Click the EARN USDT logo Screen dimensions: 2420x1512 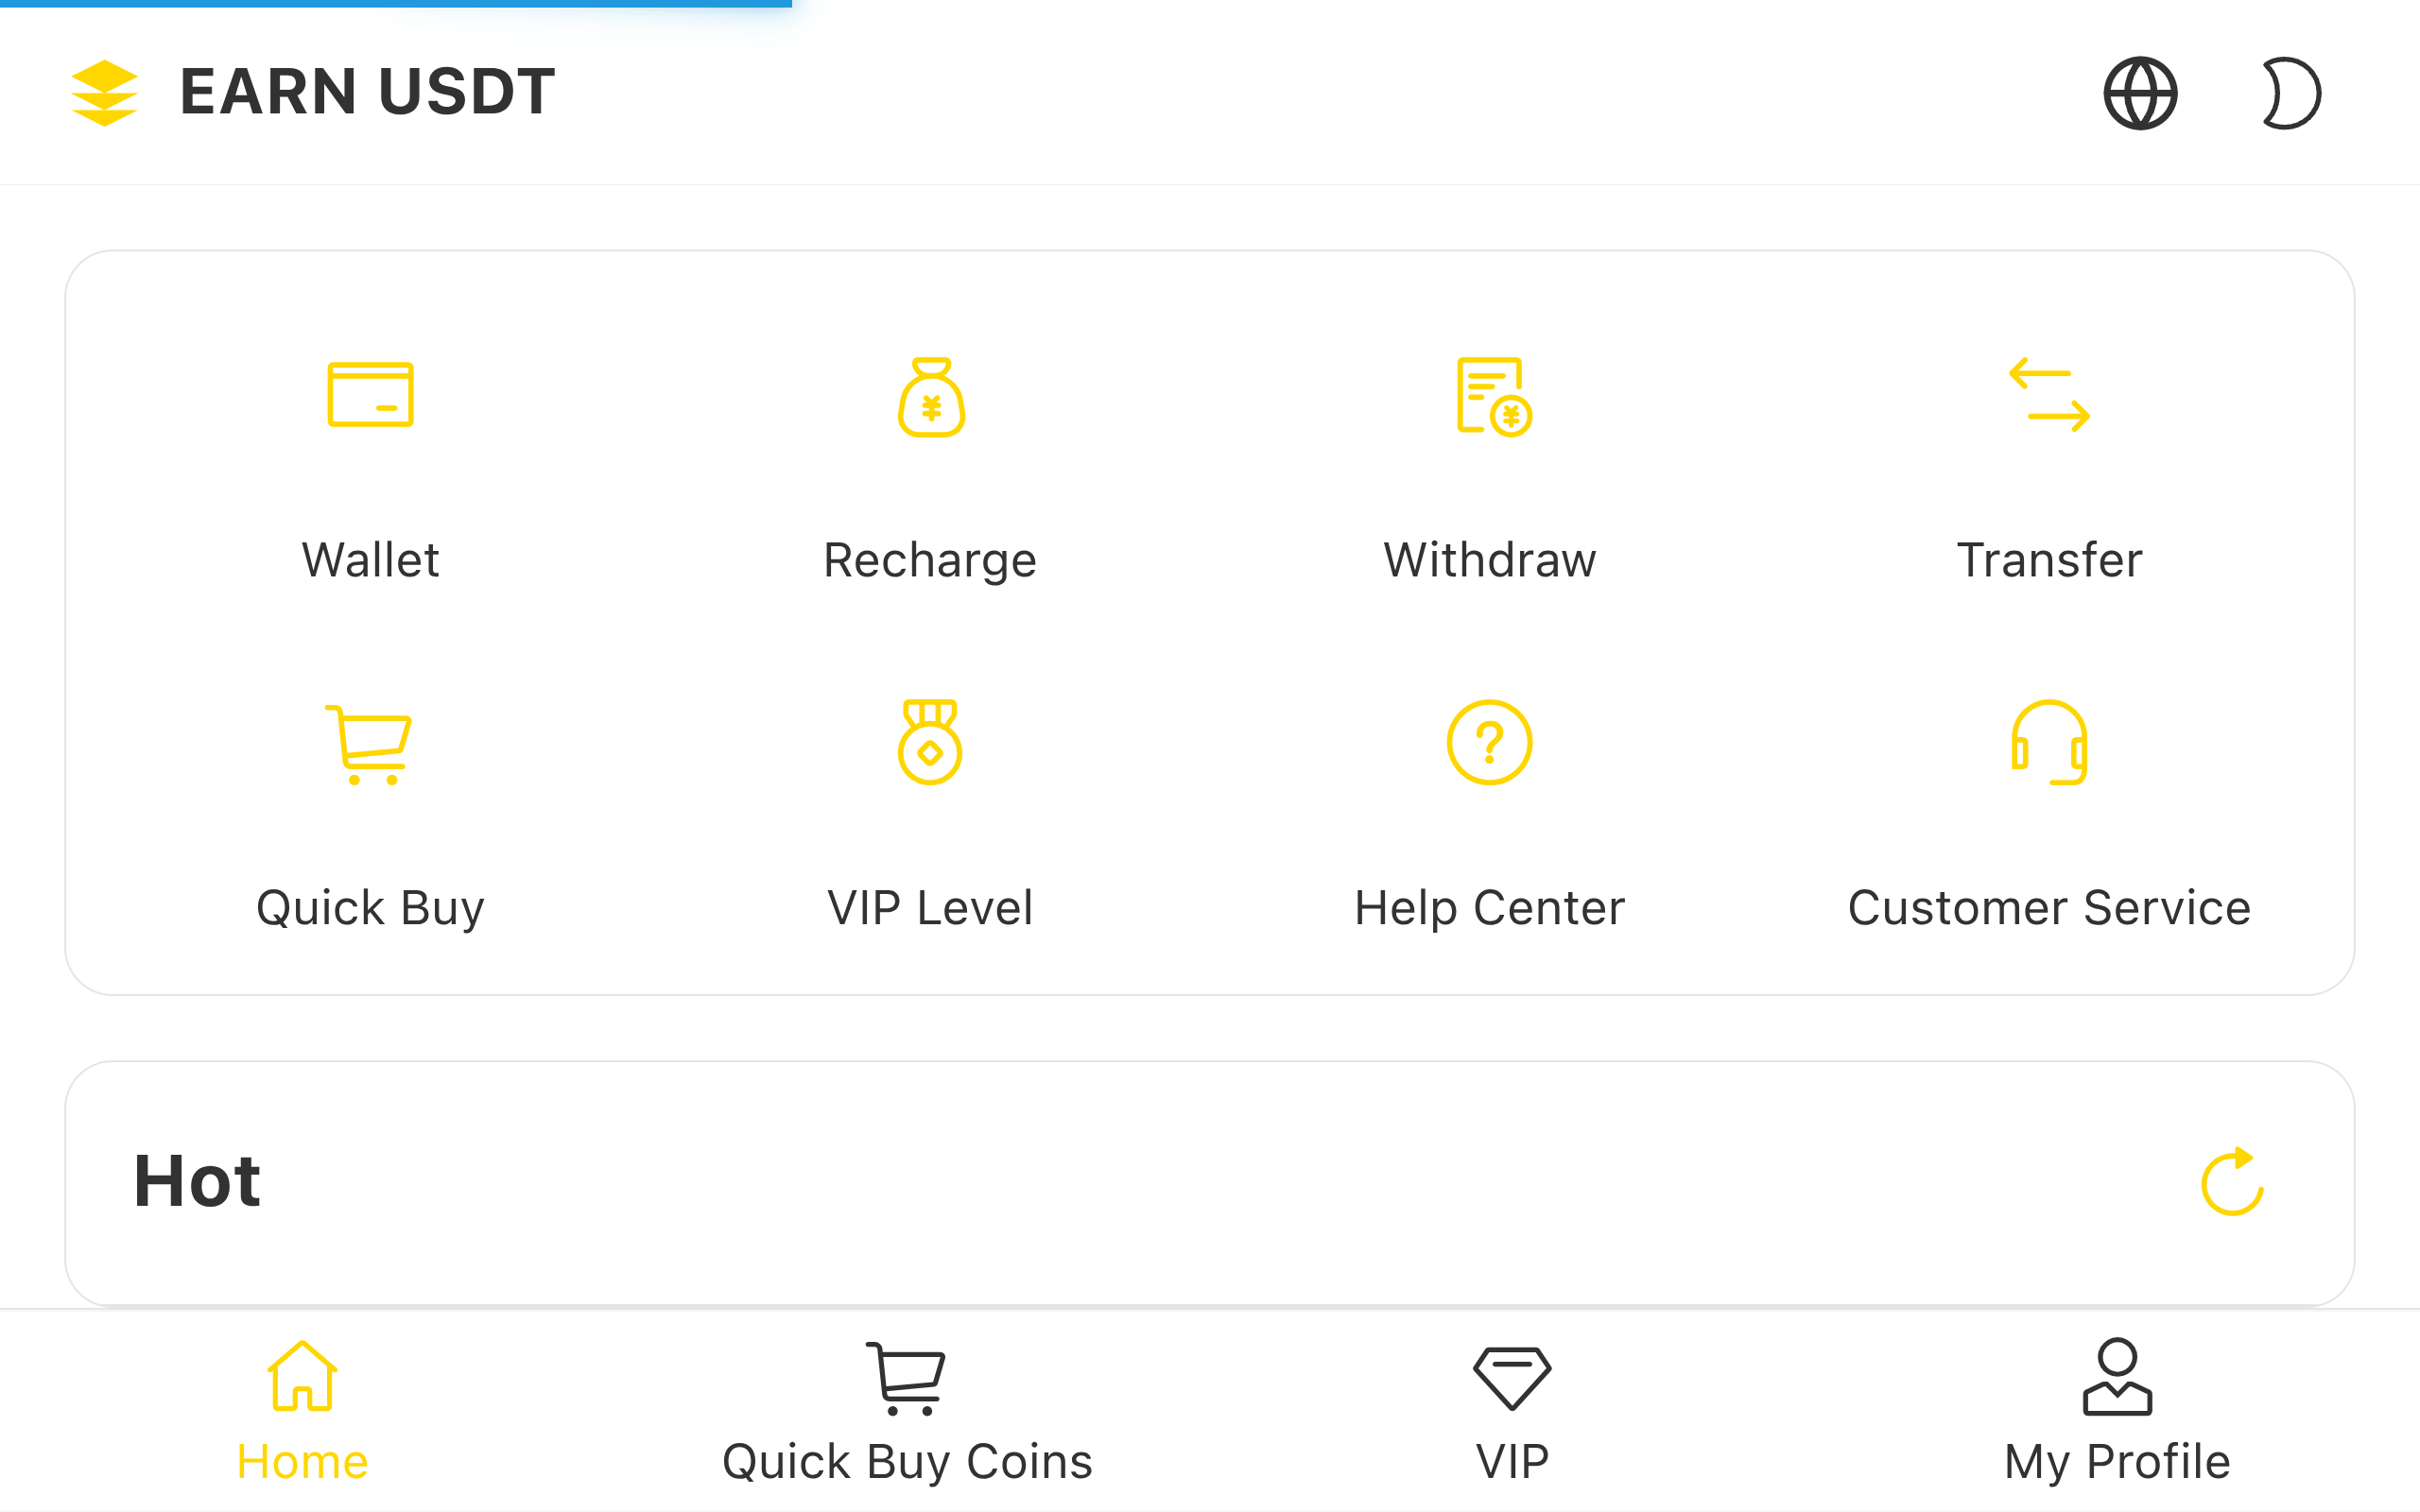pyautogui.click(x=104, y=93)
